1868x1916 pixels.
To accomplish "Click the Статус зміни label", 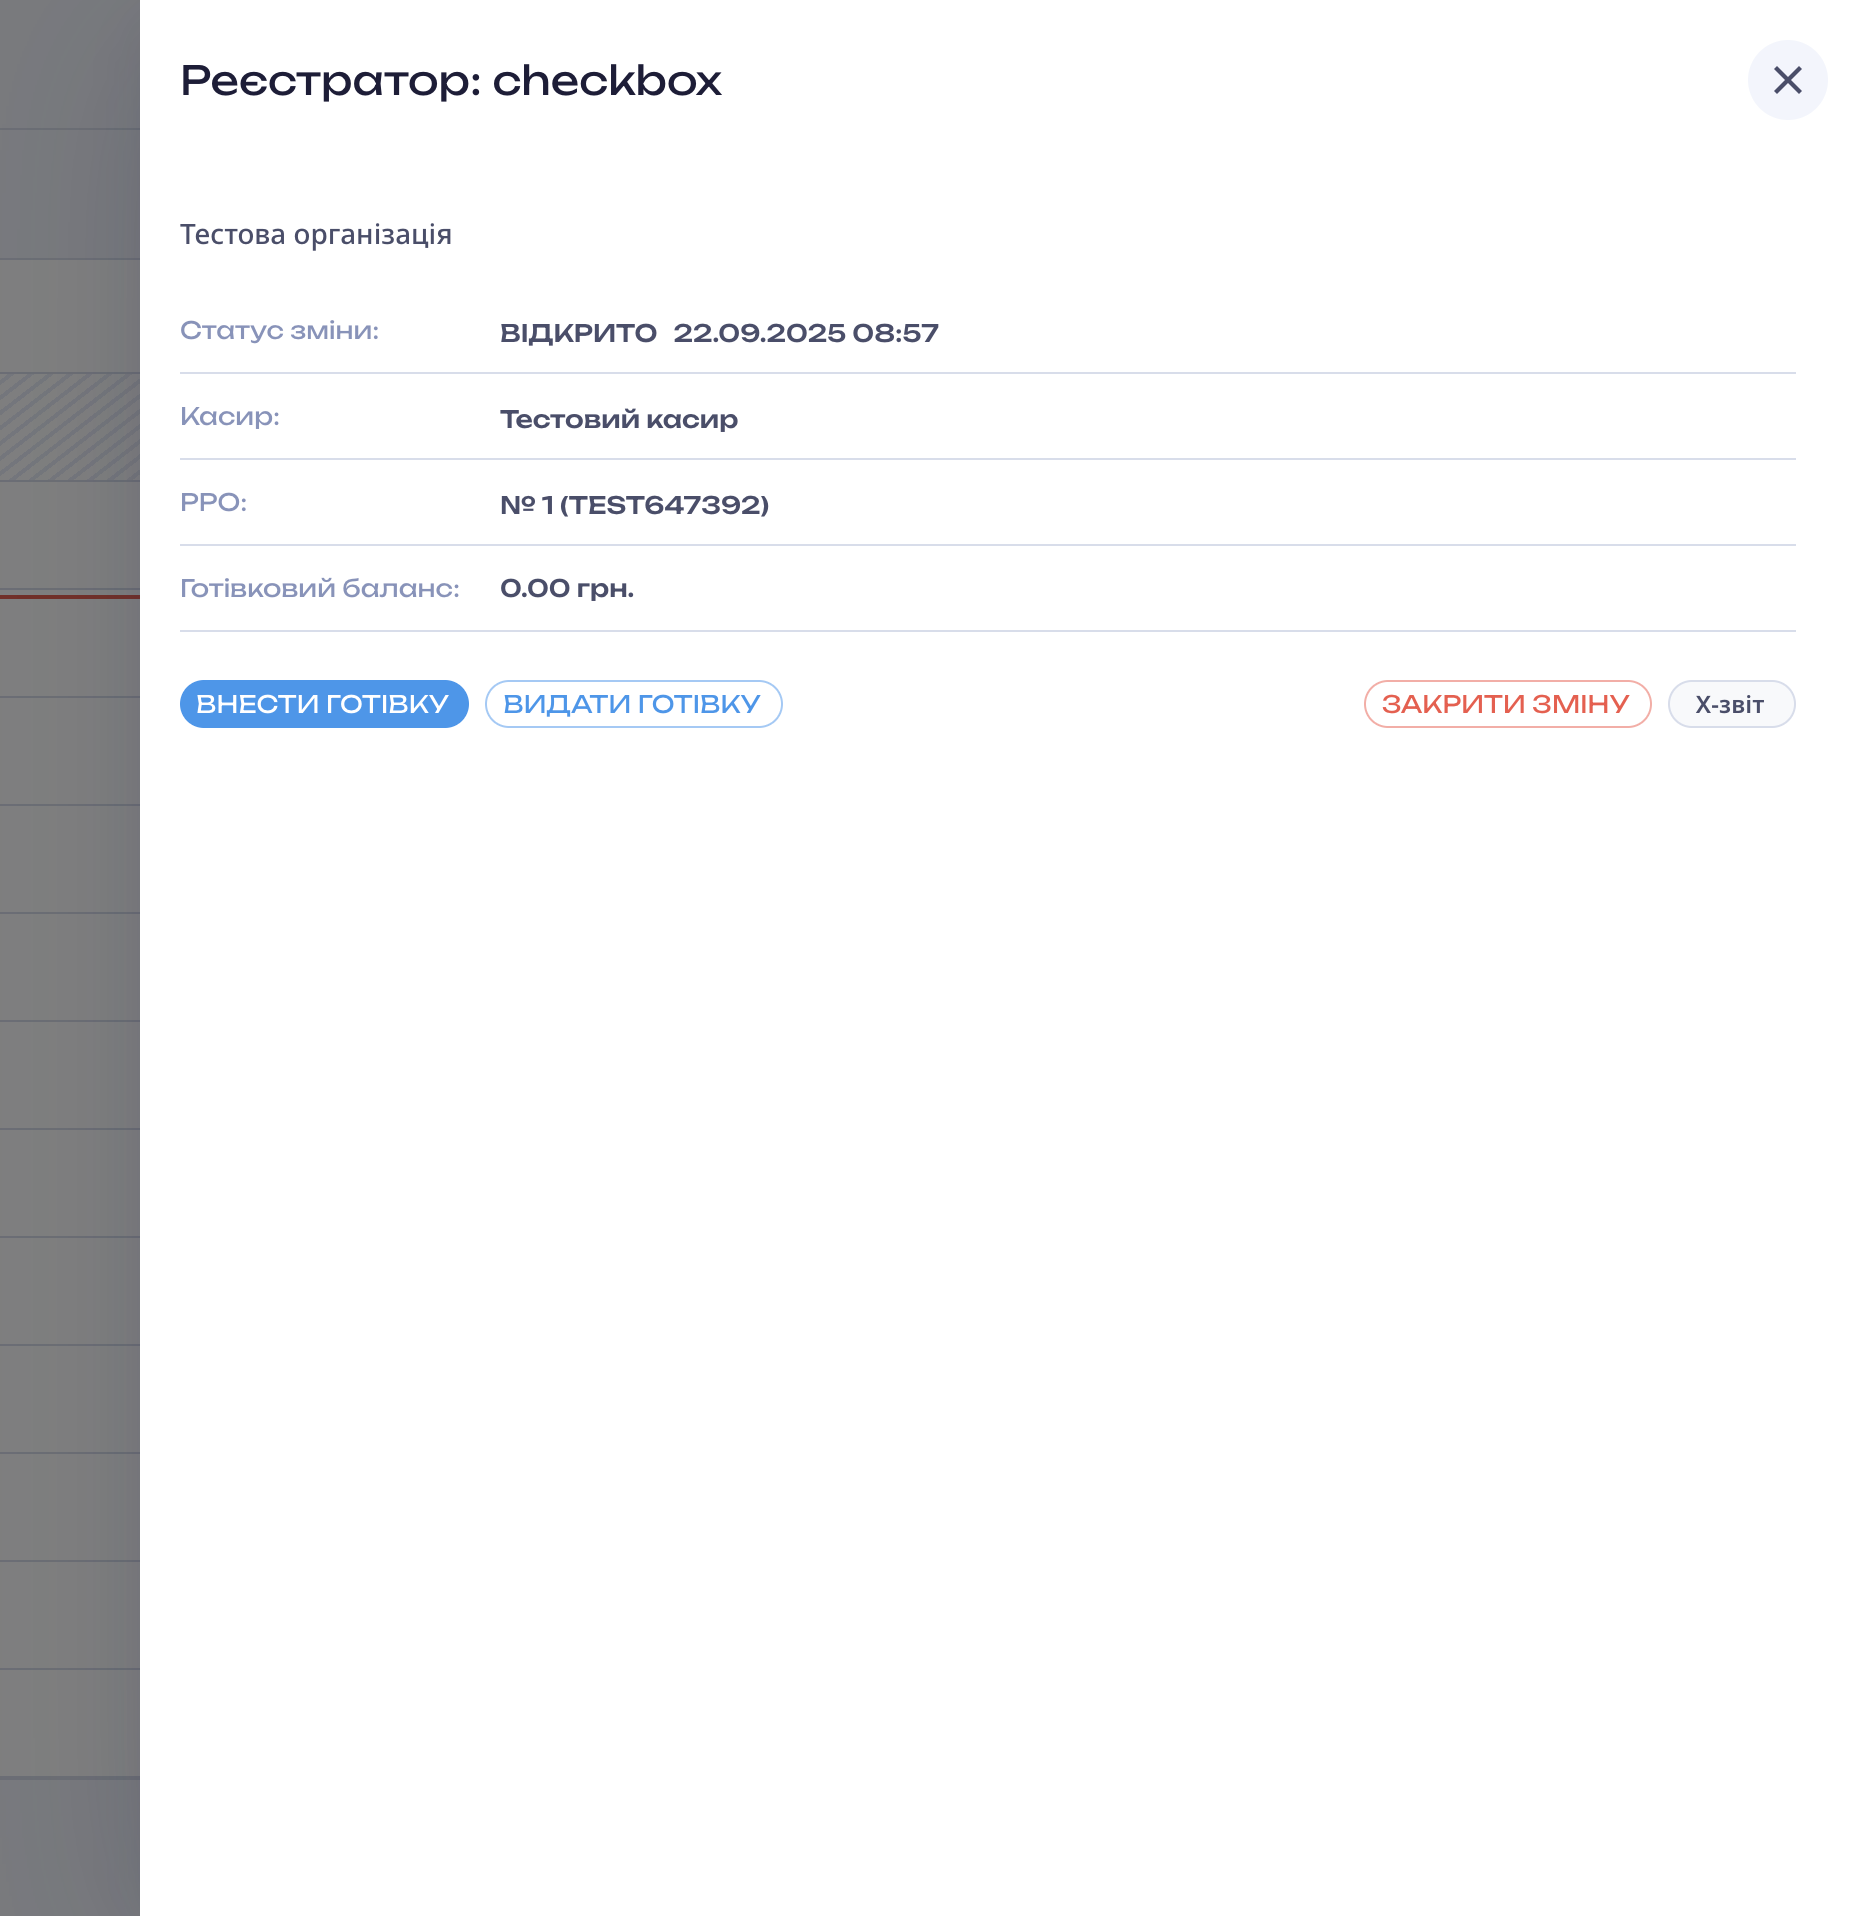I will click(279, 331).
